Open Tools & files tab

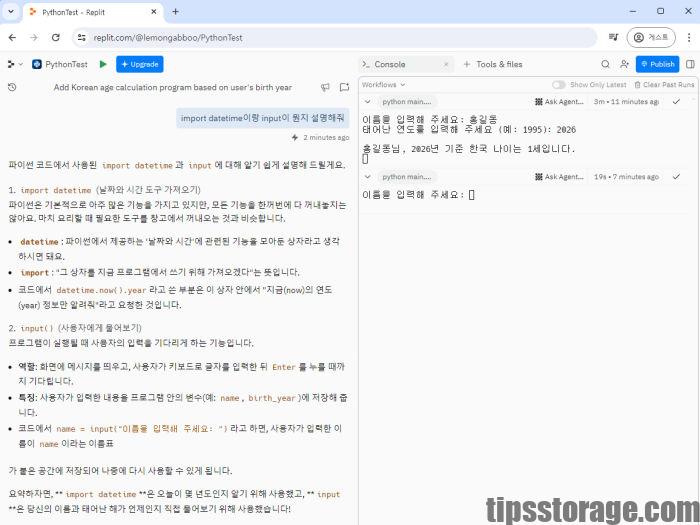(493, 64)
